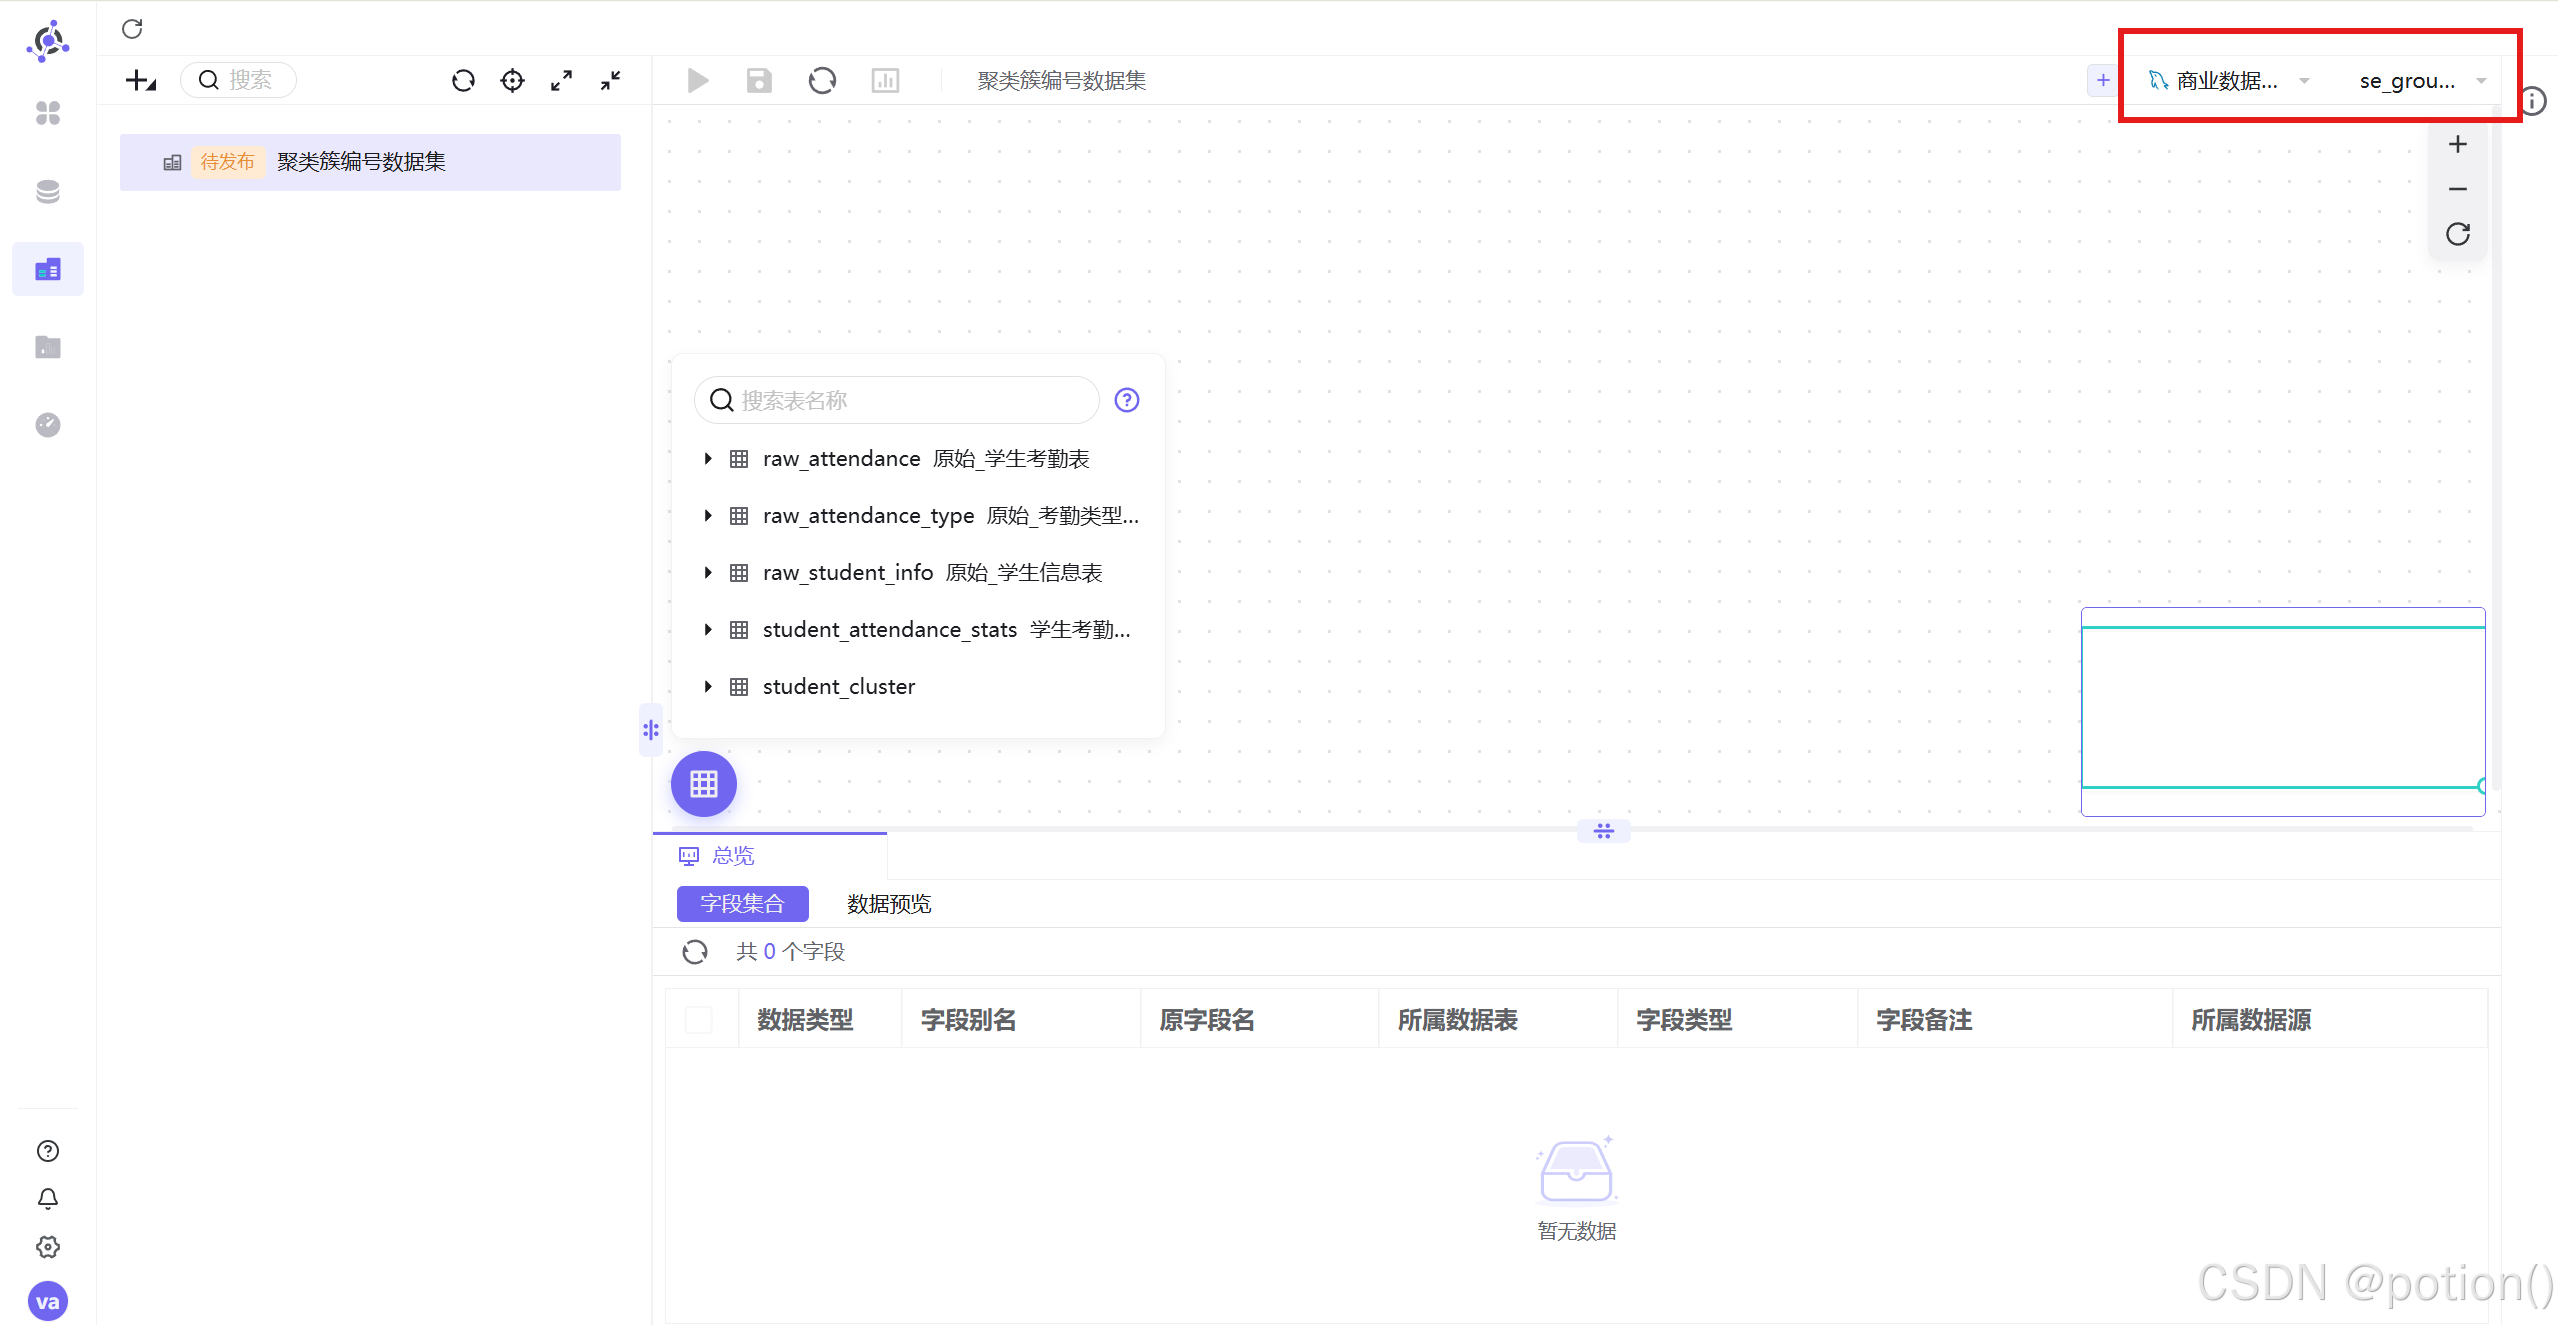Reset canvas view rotate icon
This screenshot has height=1325, width=2558.
click(2458, 234)
